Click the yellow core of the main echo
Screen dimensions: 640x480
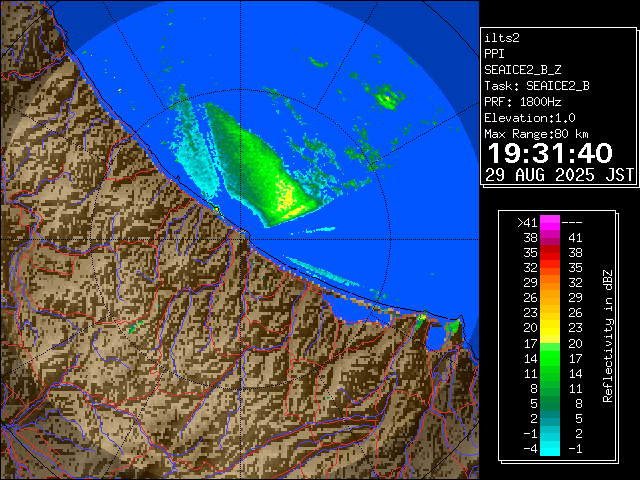click(x=288, y=200)
